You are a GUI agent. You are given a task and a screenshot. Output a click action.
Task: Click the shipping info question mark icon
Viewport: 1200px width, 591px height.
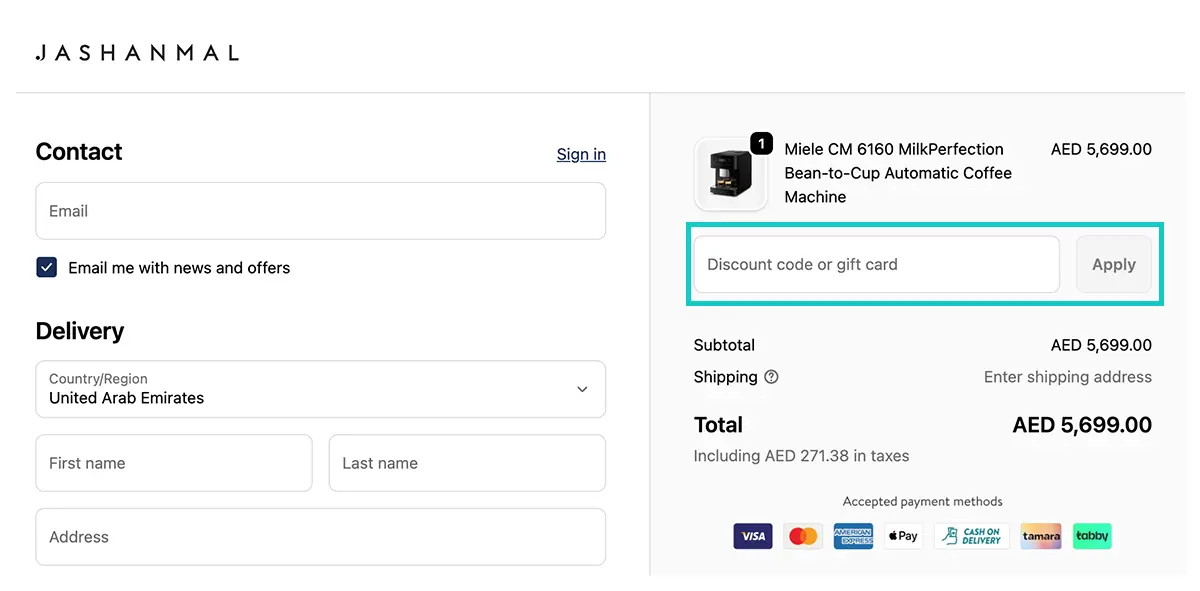(x=771, y=377)
